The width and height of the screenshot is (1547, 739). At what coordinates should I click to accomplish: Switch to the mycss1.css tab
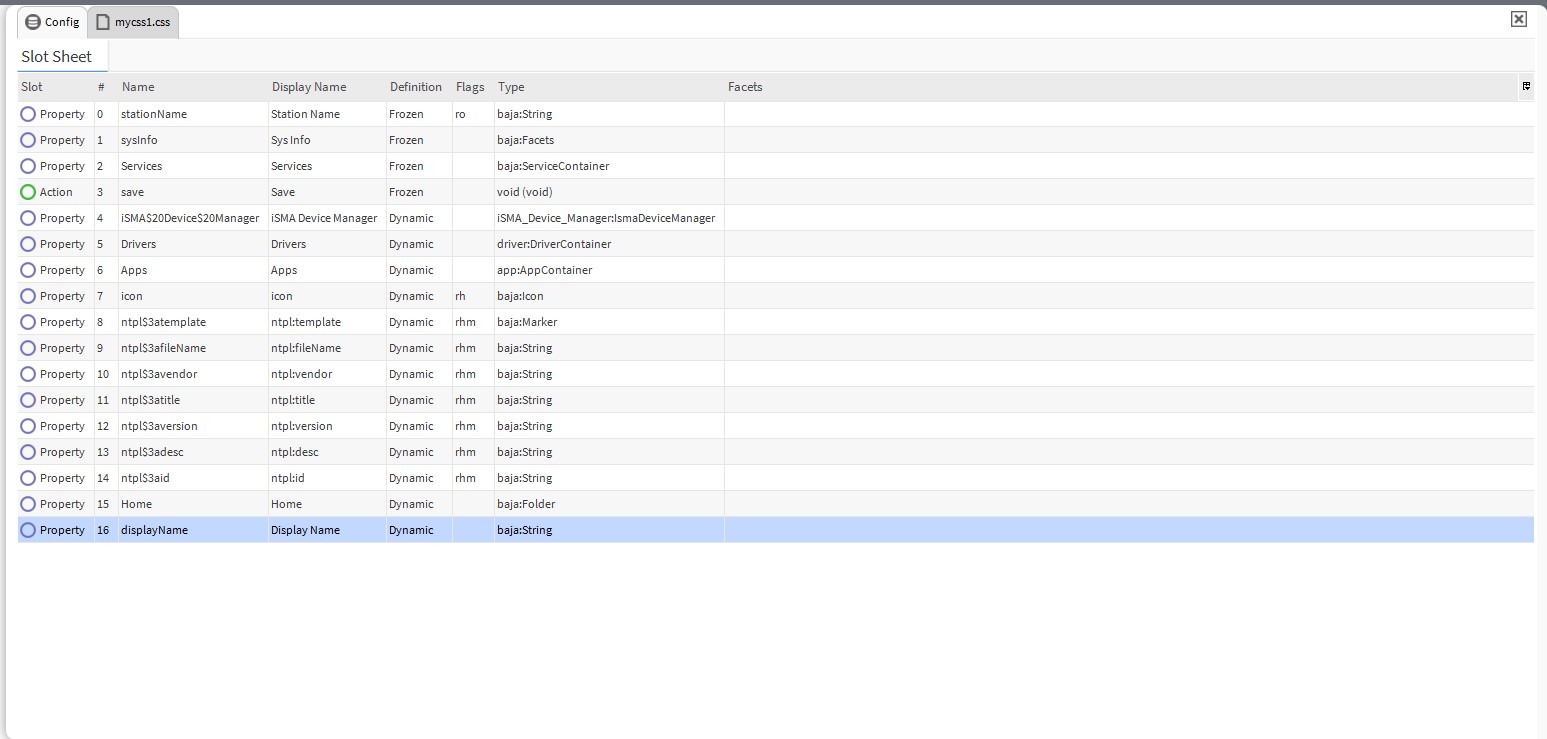[141, 22]
